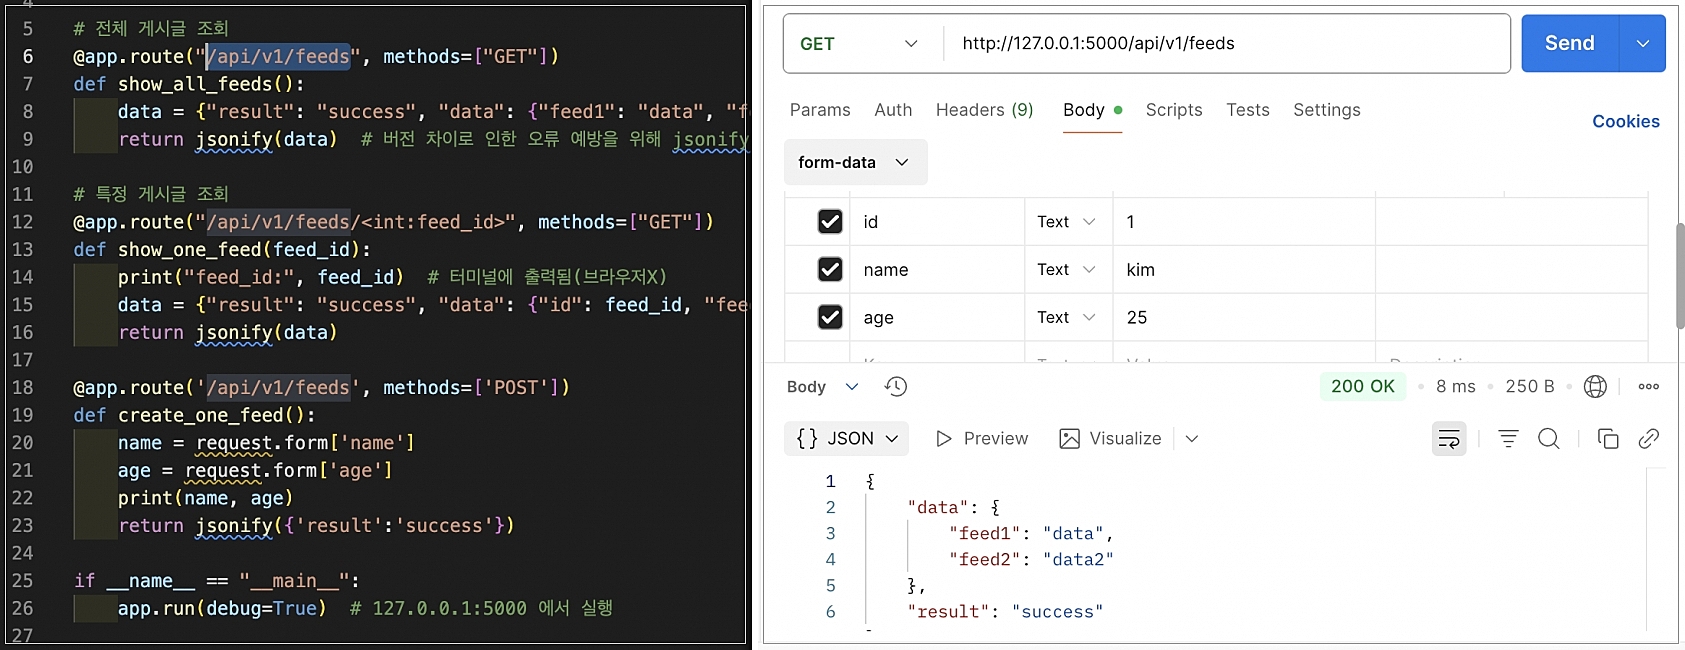
Task: Open the Scripts tab
Action: coord(1174,110)
